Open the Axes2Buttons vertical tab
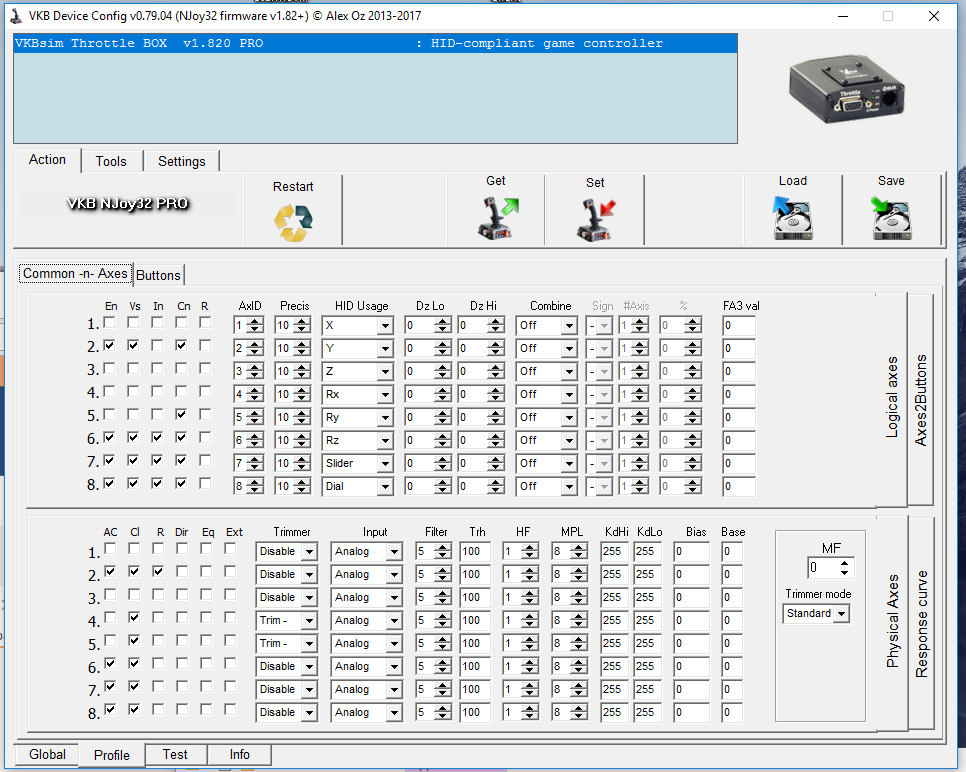This screenshot has width=966, height=772. tap(921, 400)
